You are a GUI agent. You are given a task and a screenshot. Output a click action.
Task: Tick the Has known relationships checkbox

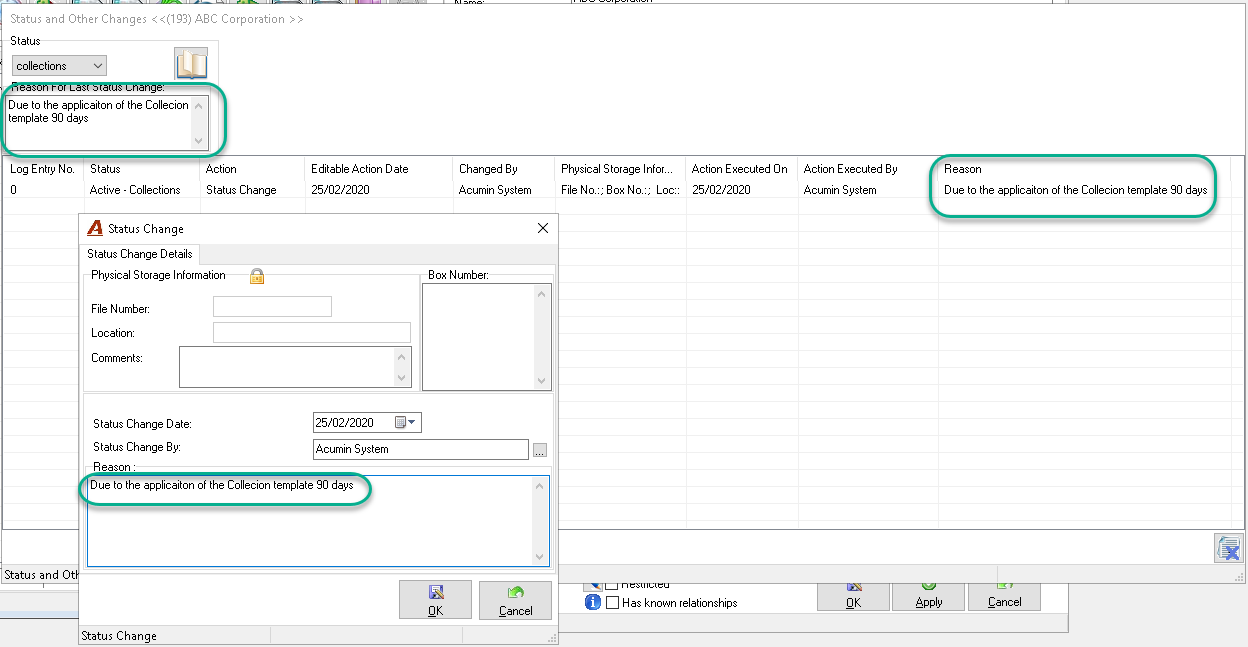coord(613,603)
